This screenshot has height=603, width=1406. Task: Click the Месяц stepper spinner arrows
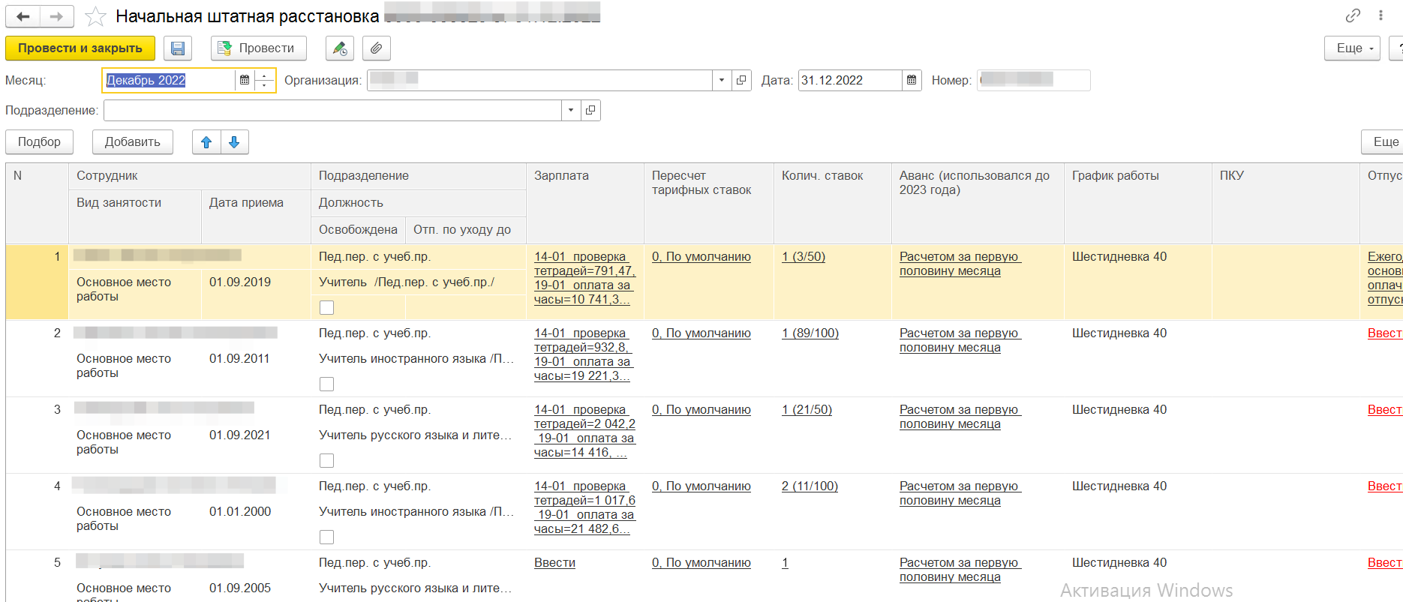pyautogui.click(x=265, y=80)
